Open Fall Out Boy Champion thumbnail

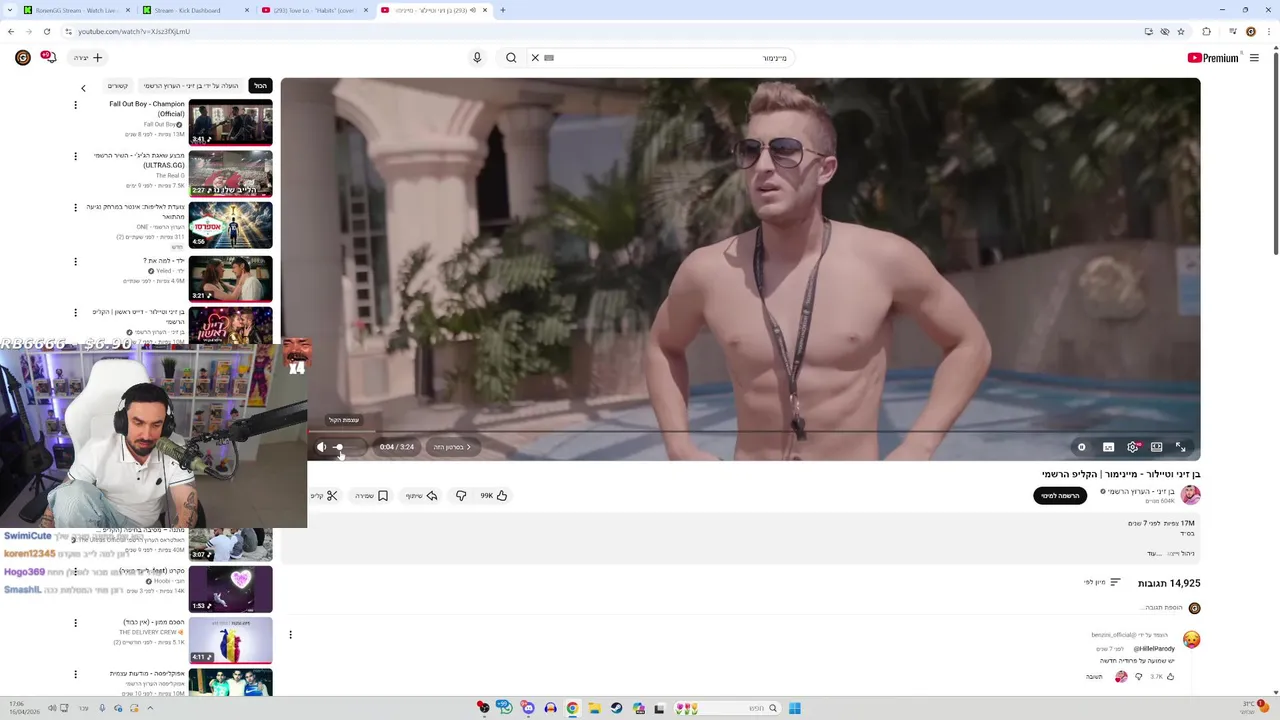[230, 122]
